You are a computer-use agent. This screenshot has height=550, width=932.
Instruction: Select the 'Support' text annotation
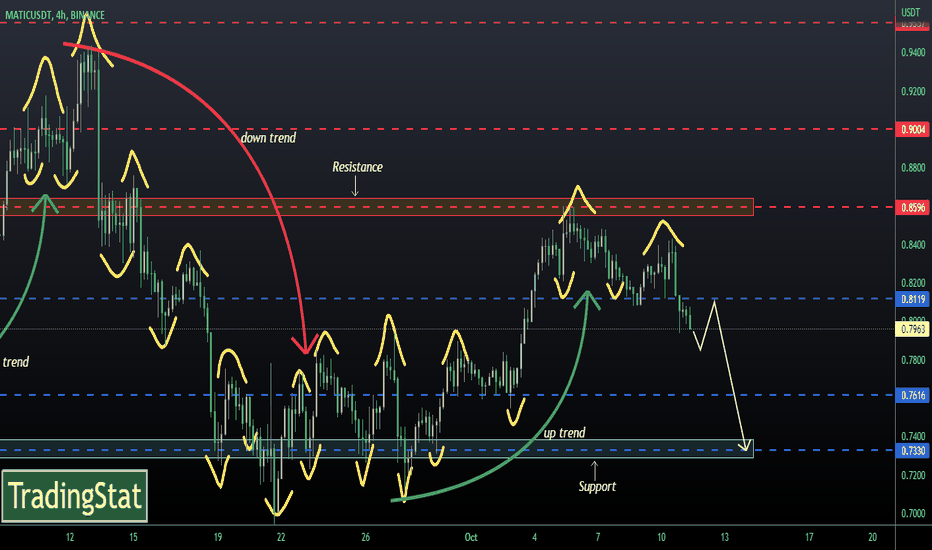[x=597, y=486]
